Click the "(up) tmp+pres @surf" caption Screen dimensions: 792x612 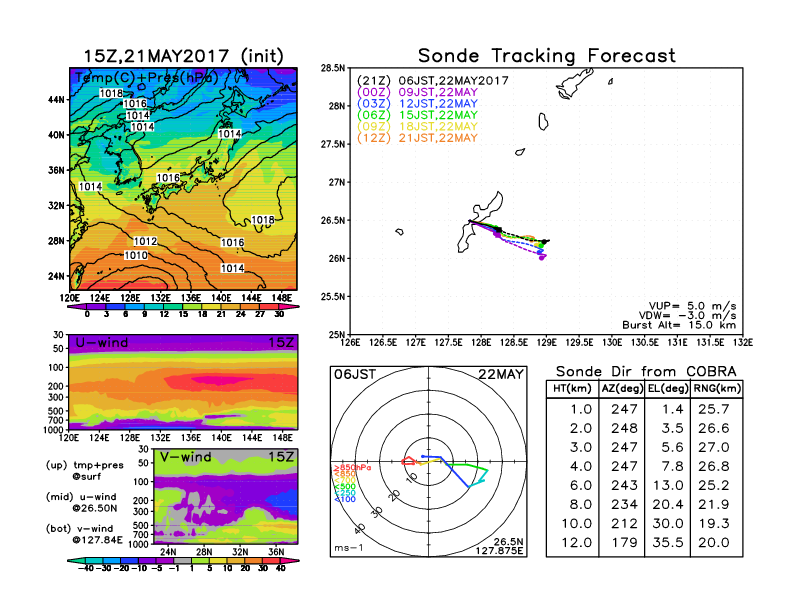(x=84, y=471)
